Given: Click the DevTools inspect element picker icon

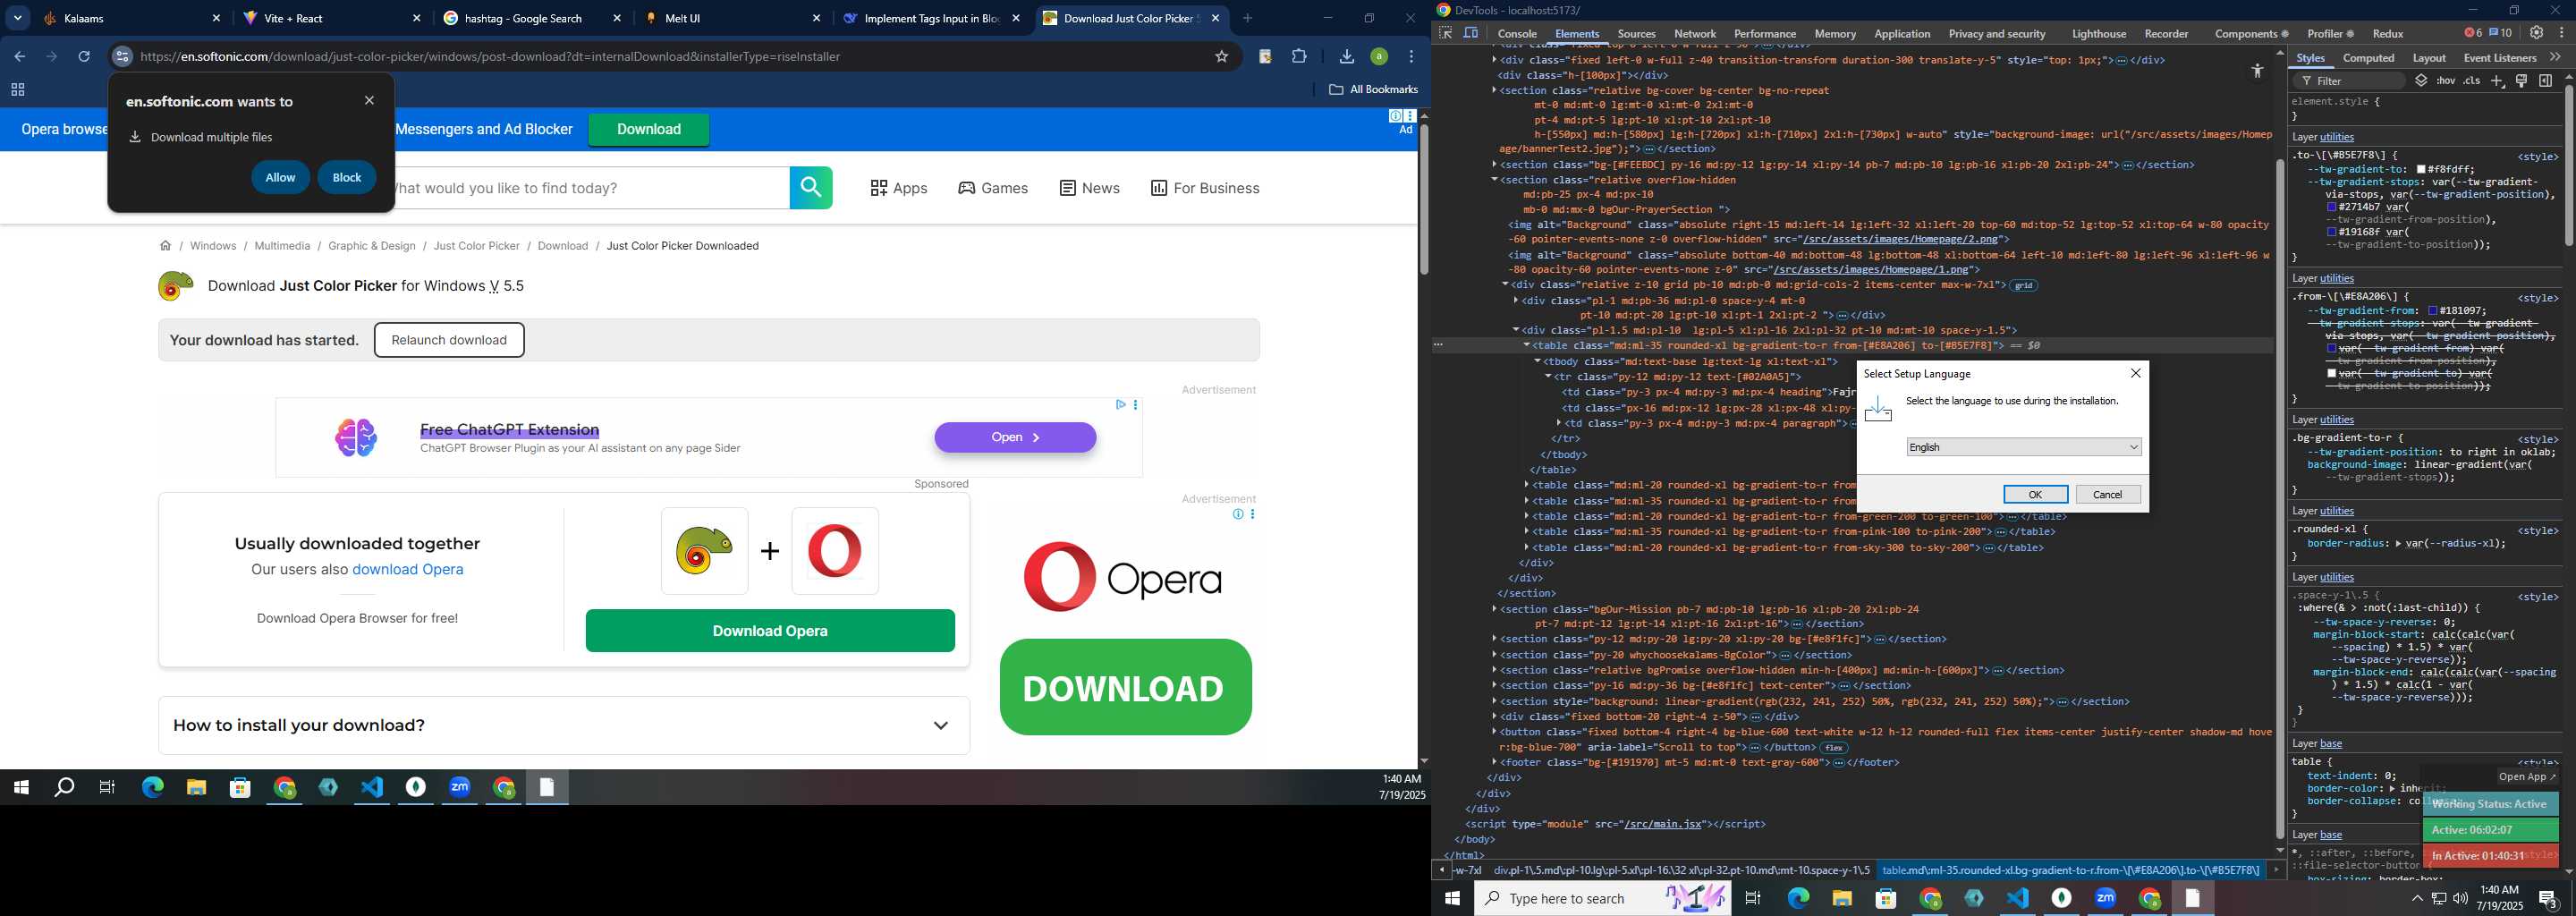Looking at the screenshot, I should tap(1445, 33).
